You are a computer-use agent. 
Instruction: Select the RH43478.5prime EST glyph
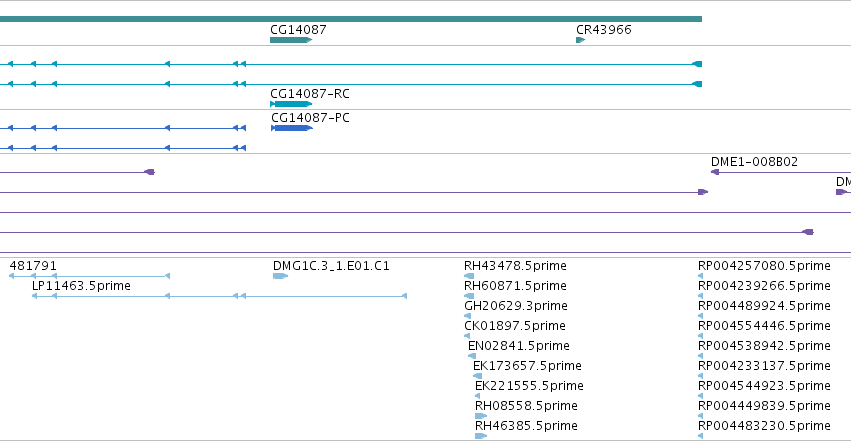469,276
